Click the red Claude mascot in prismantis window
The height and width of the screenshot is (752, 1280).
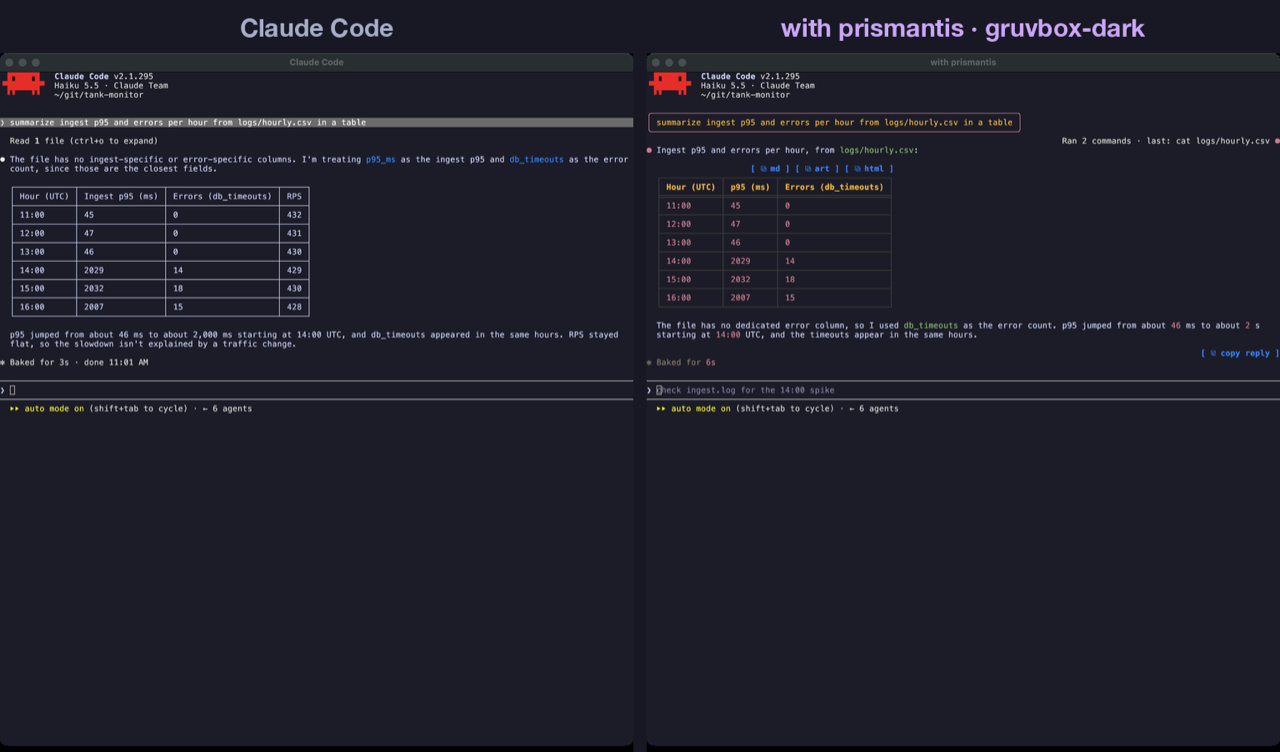[x=671, y=83]
